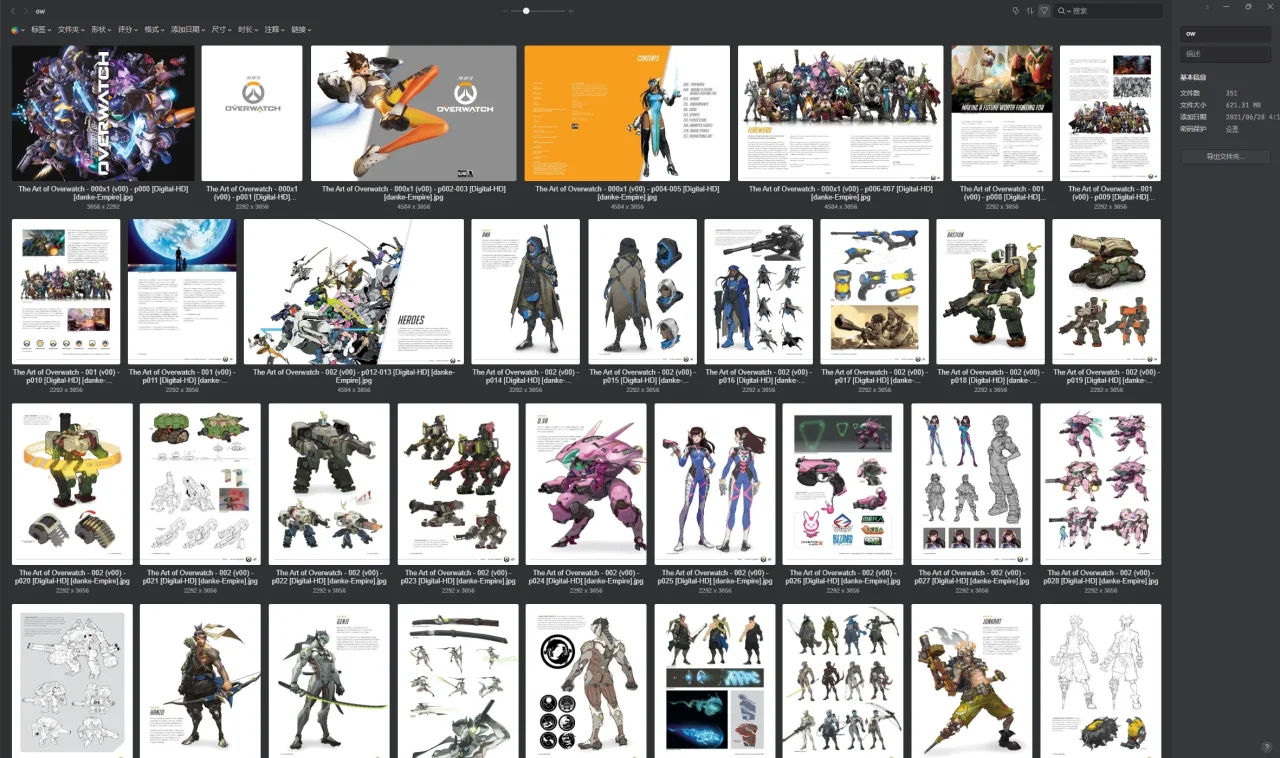The image size is (1280, 758).
Task: Open the Tracer spread thumbnail p002-003
Action: pos(413,113)
